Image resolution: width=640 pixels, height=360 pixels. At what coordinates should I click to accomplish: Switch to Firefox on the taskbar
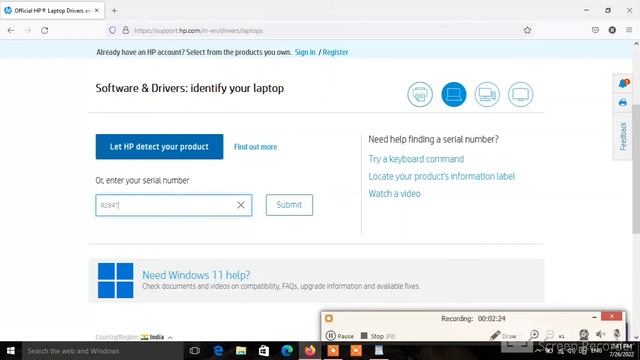coord(310,351)
